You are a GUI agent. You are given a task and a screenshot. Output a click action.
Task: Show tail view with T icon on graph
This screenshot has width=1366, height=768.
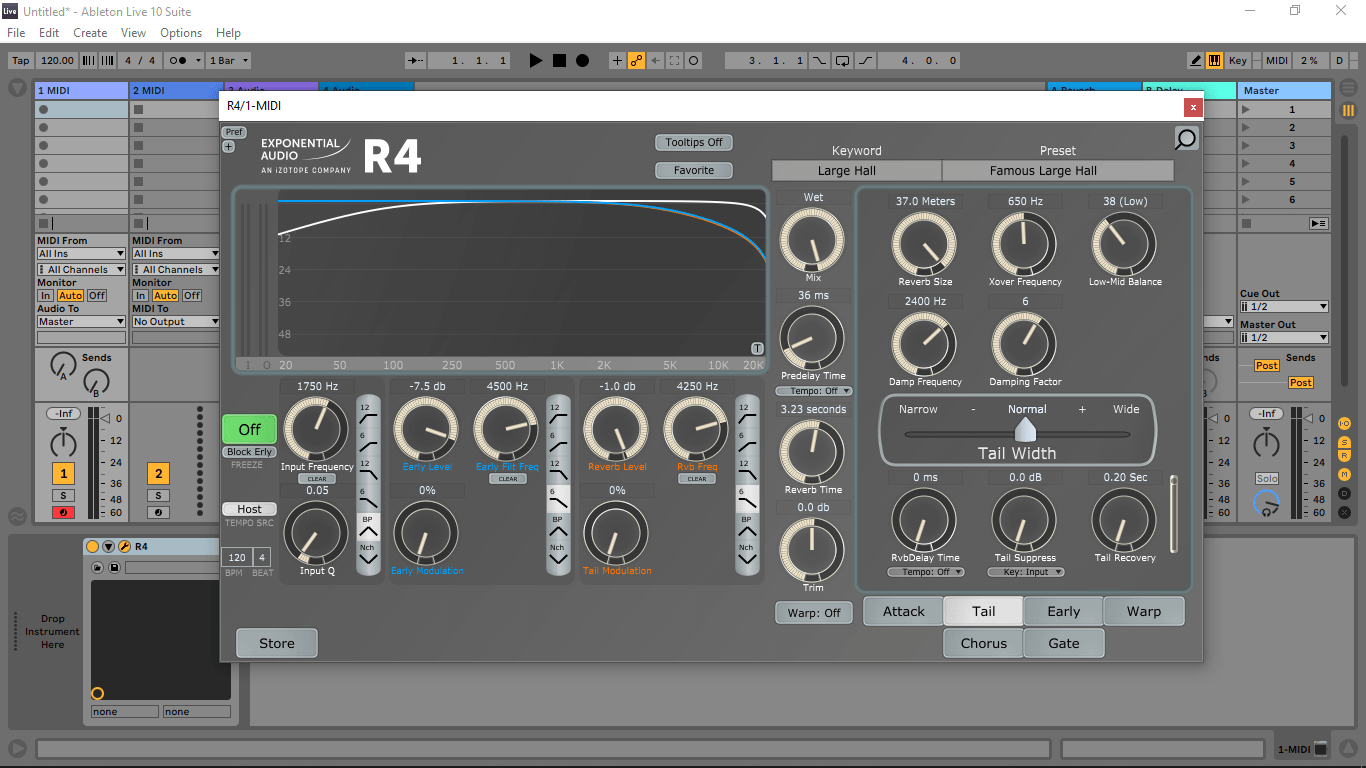coord(757,348)
